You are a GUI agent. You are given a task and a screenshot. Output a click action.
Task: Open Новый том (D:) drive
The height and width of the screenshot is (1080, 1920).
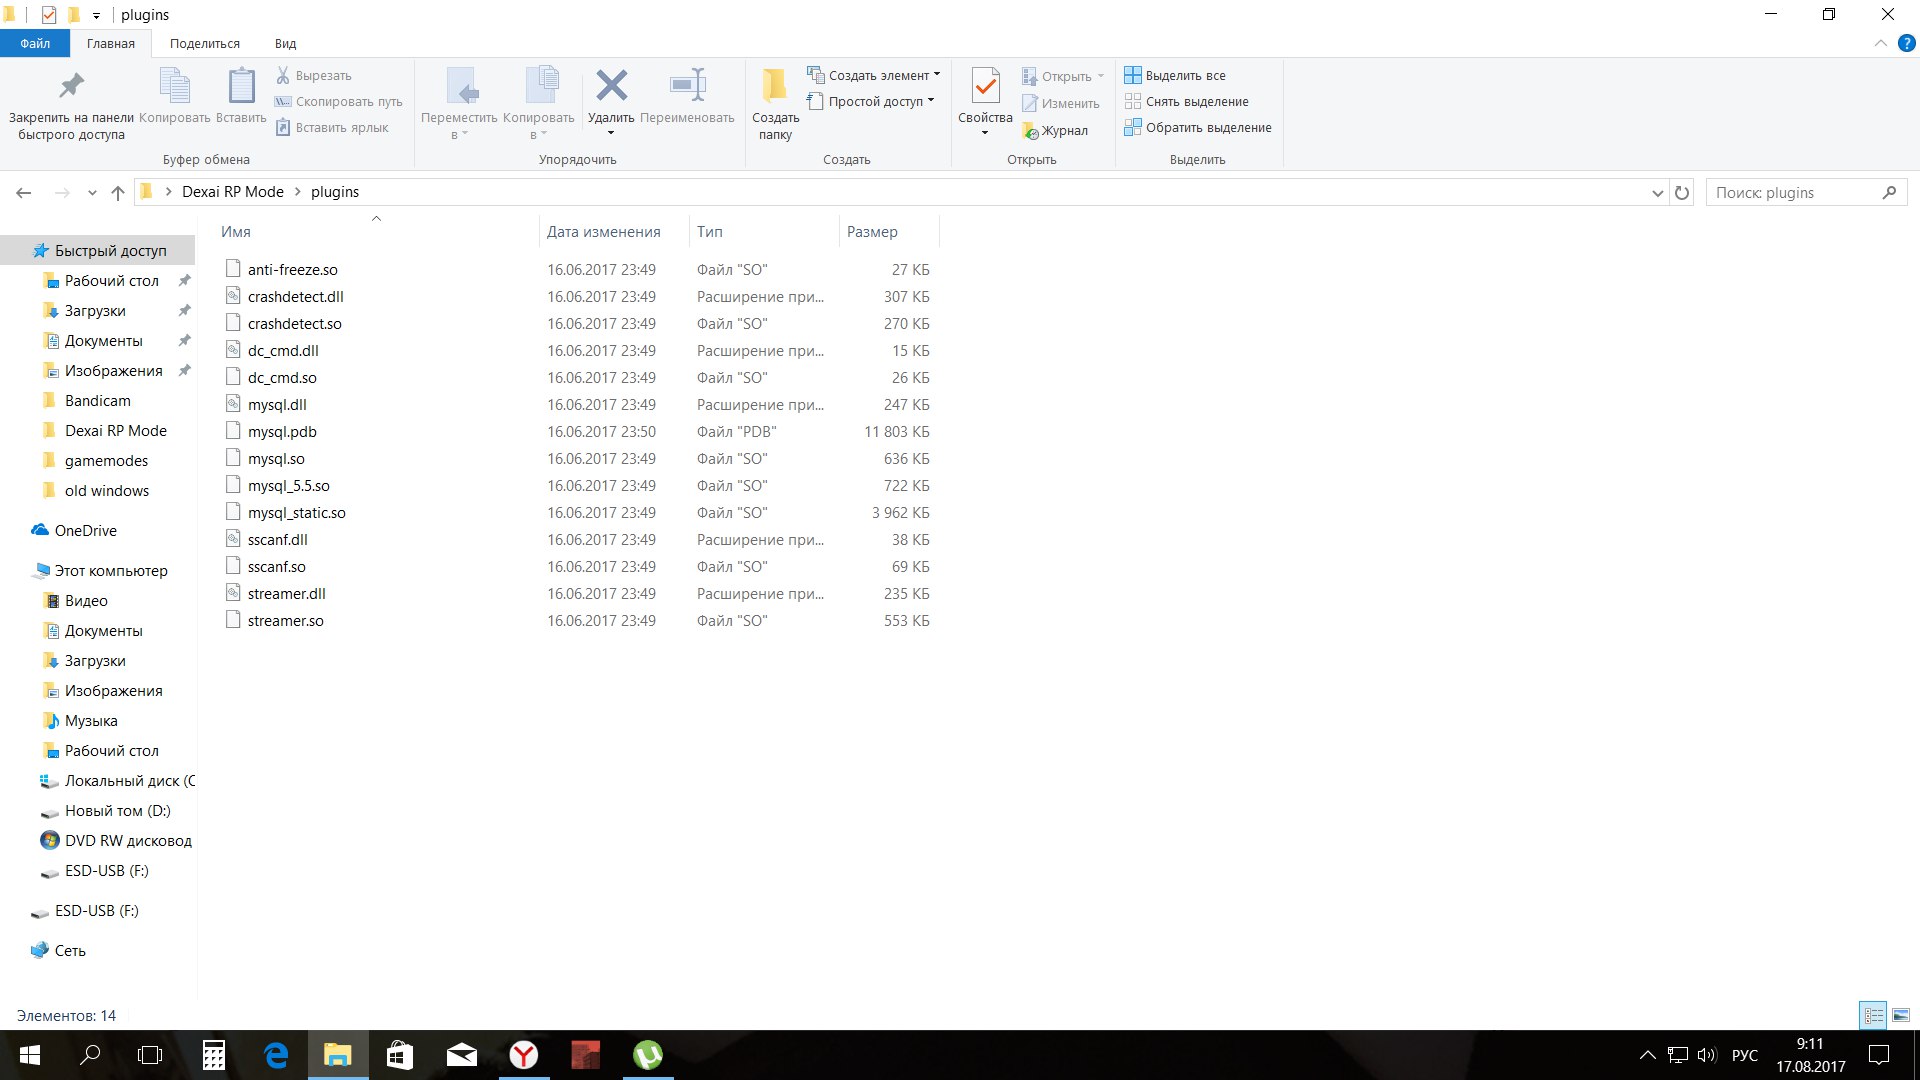(x=118, y=810)
